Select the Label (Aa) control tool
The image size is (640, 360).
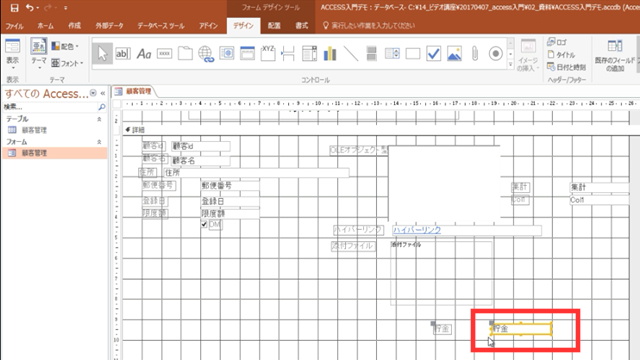point(144,53)
